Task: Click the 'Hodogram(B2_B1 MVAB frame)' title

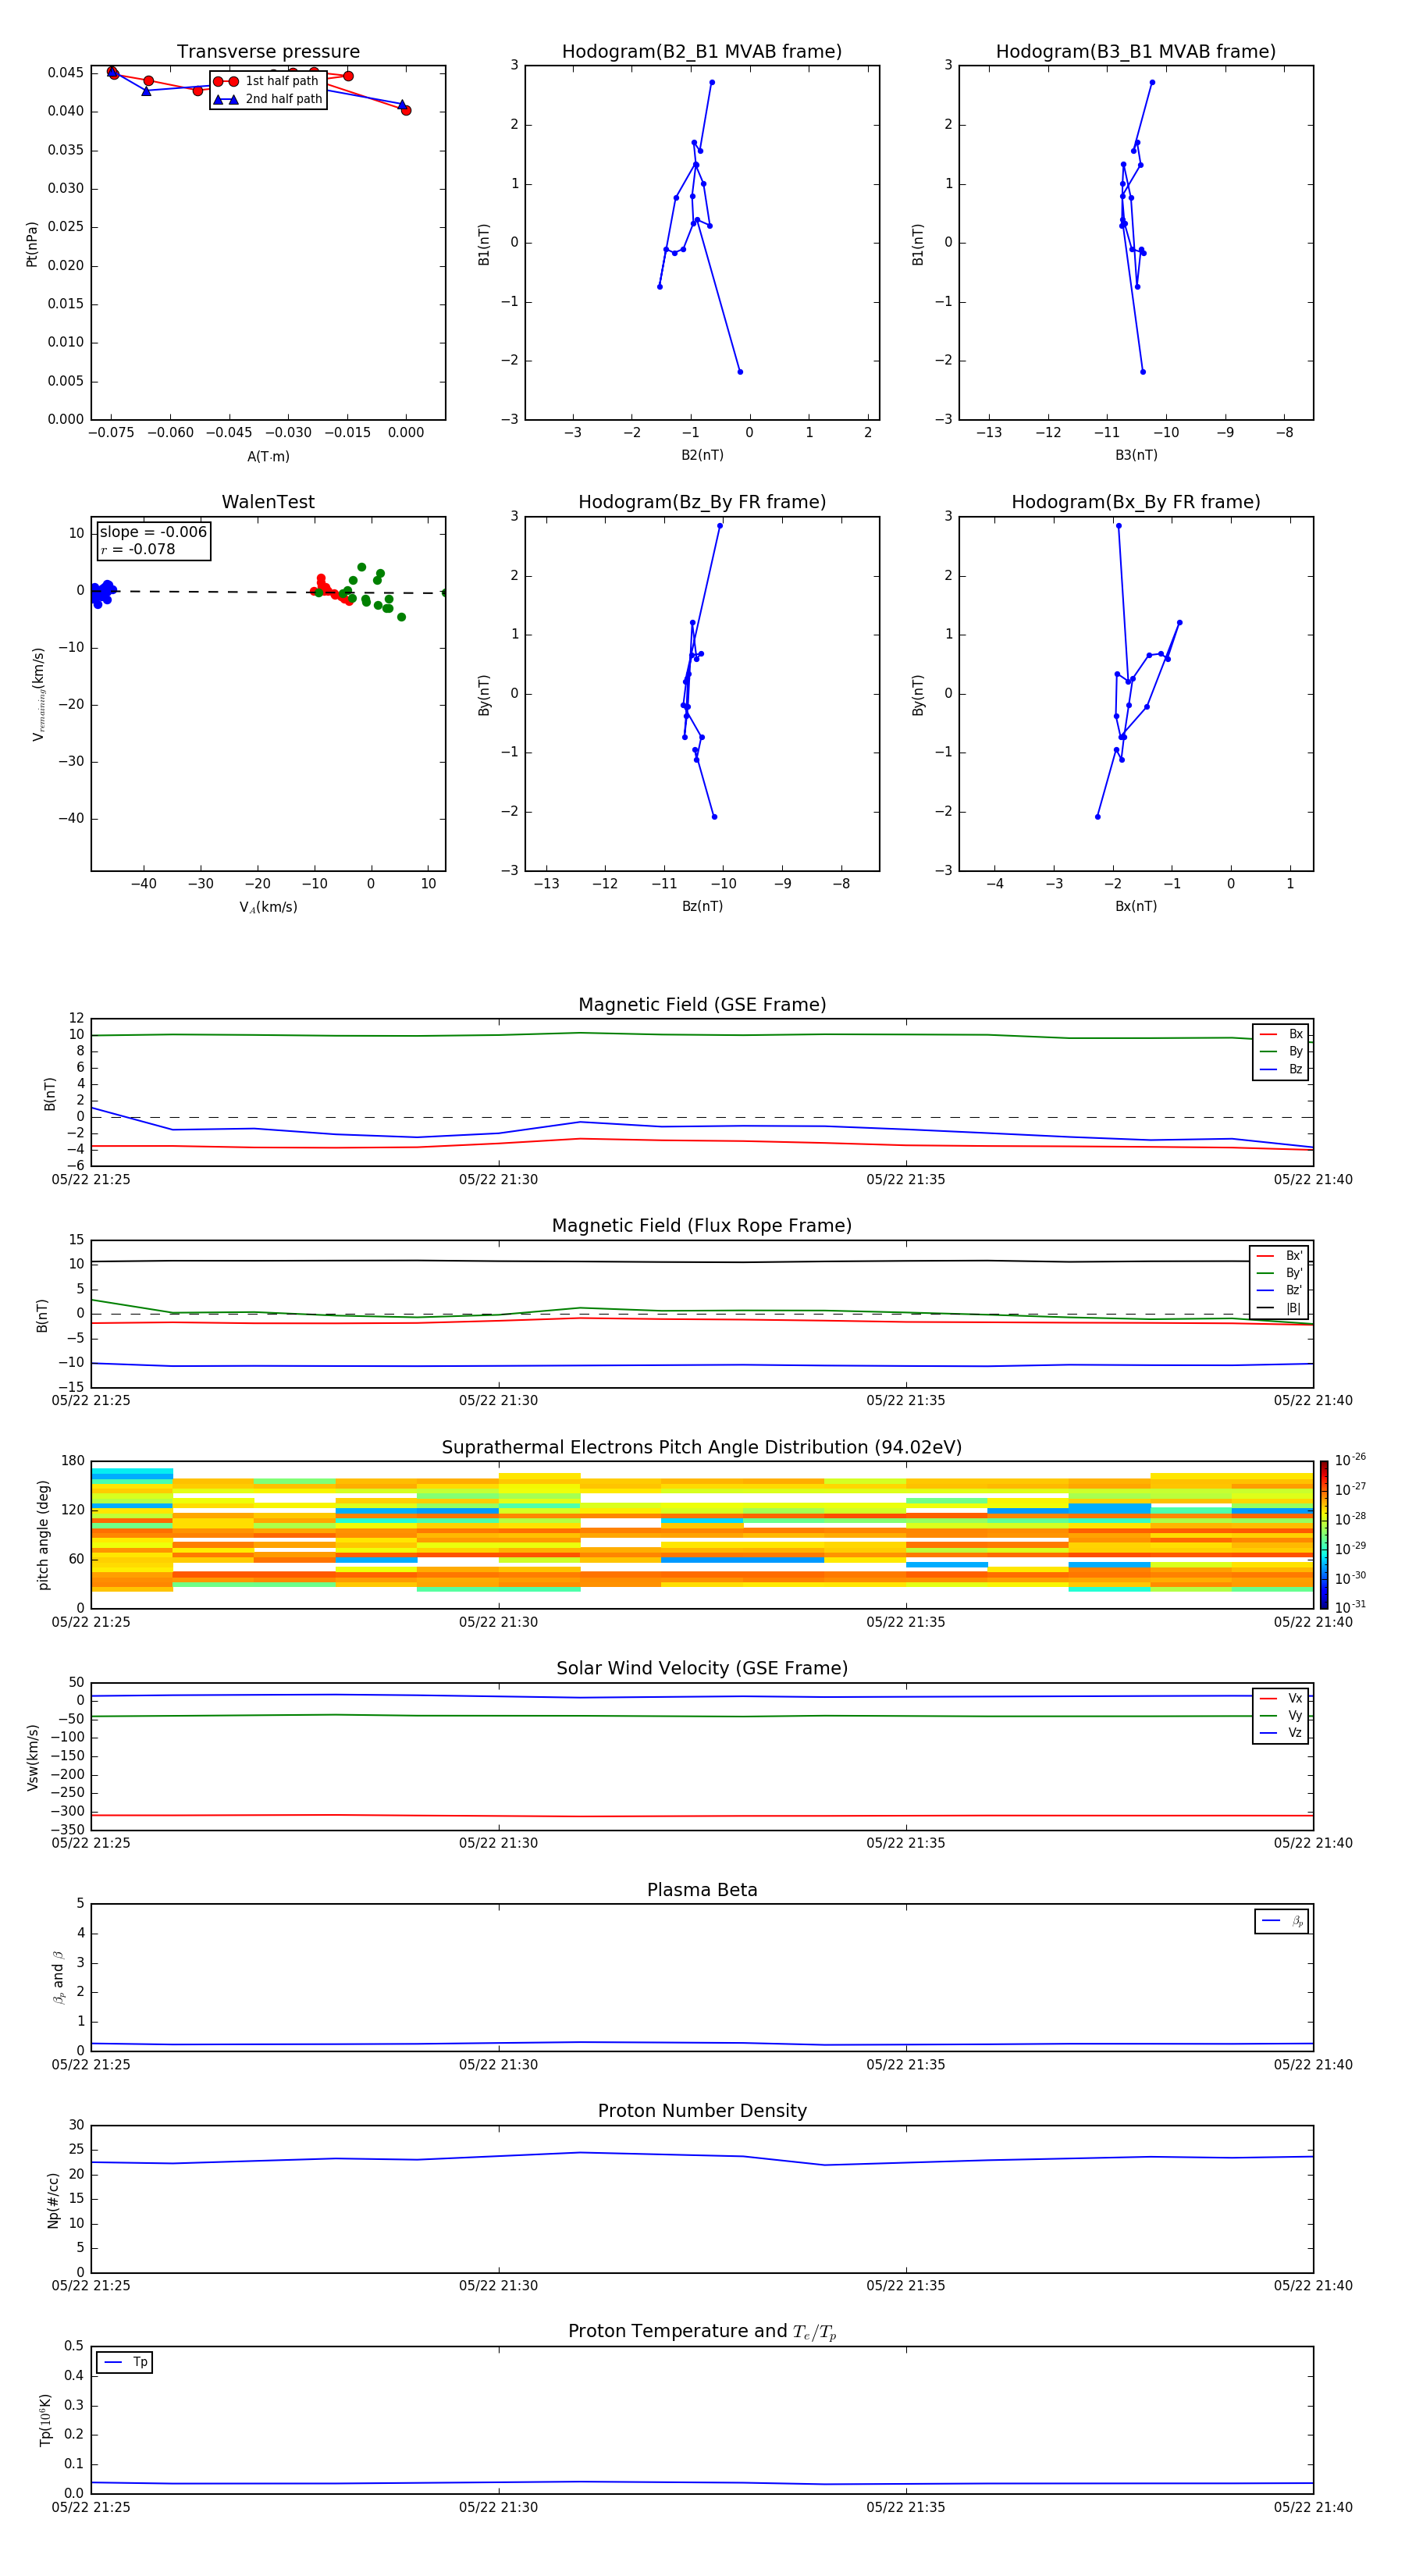Action: click(702, 52)
